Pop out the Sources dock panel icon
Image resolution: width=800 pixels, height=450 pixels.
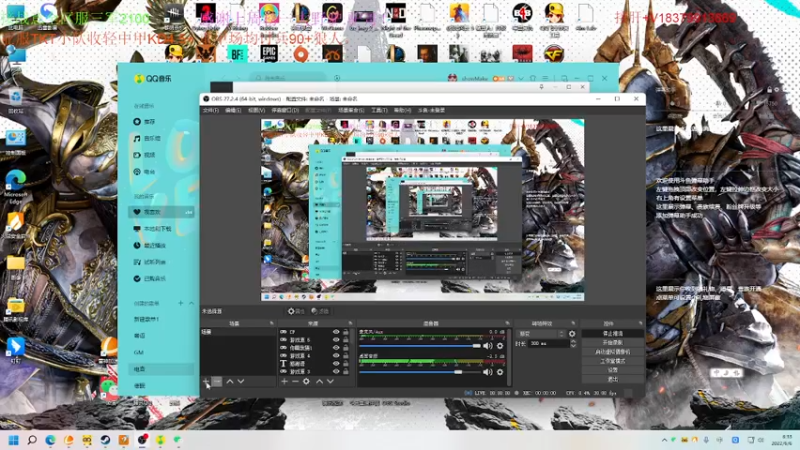click(x=350, y=323)
